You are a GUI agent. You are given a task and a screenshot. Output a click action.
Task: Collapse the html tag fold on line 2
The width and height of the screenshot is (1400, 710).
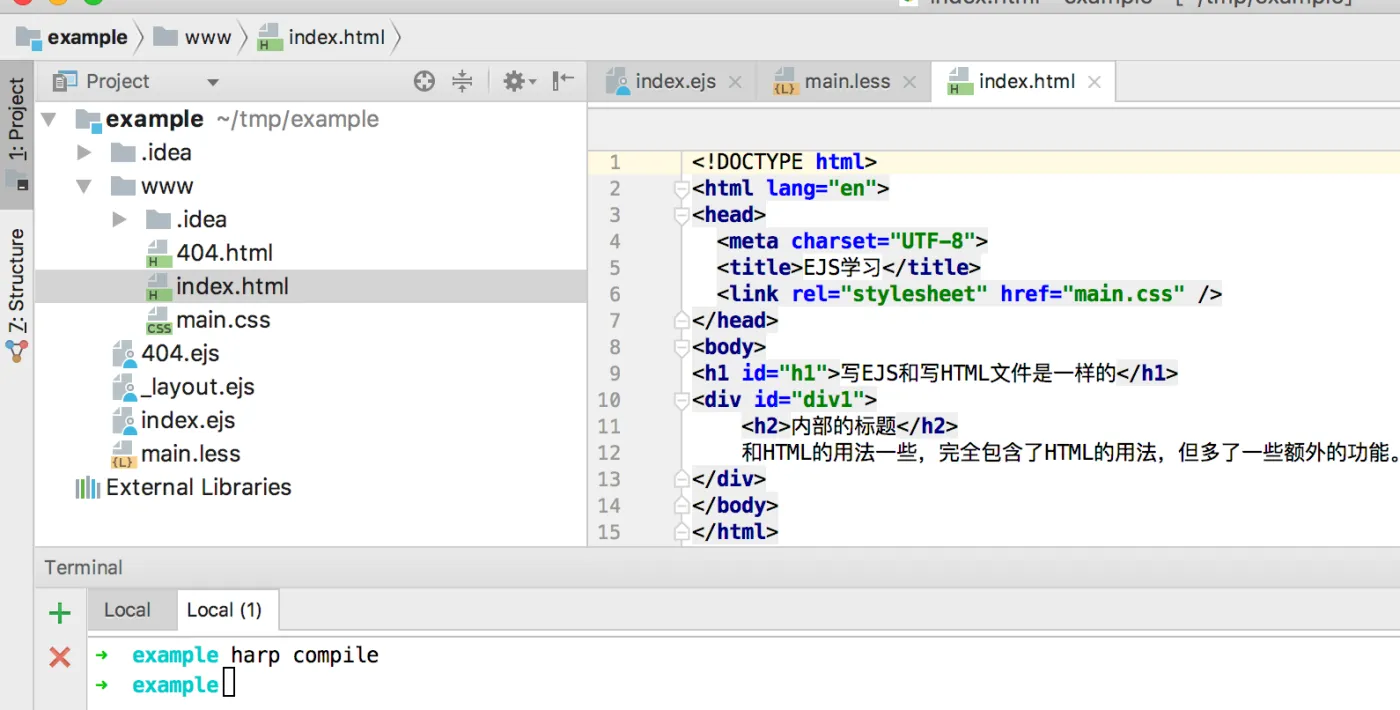(x=683, y=189)
